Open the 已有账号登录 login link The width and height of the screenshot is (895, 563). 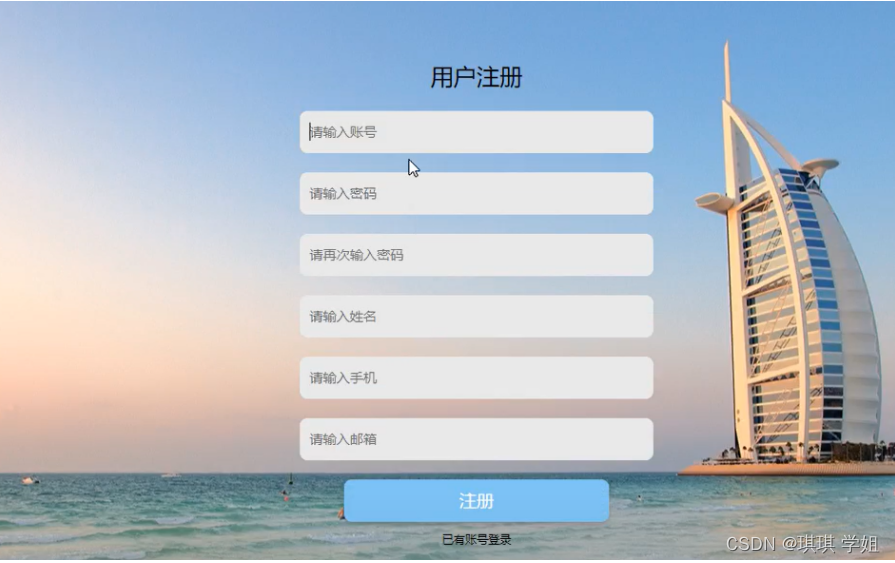click(476, 540)
